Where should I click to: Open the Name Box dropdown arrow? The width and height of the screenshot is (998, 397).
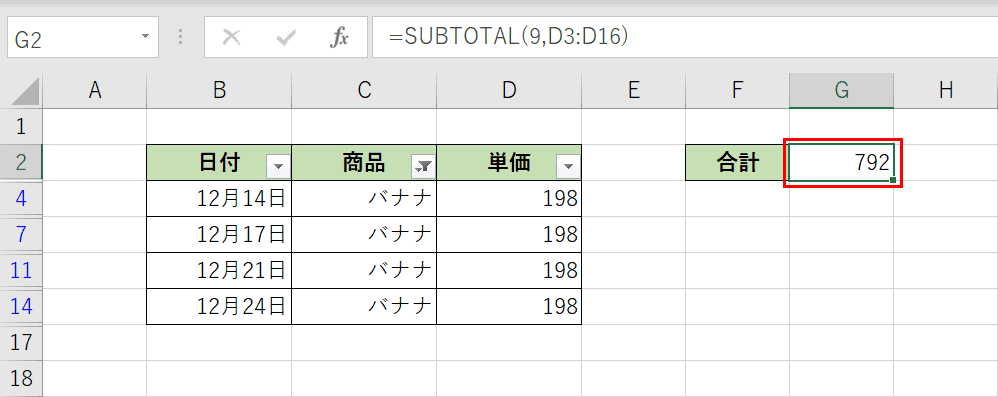coord(145,36)
